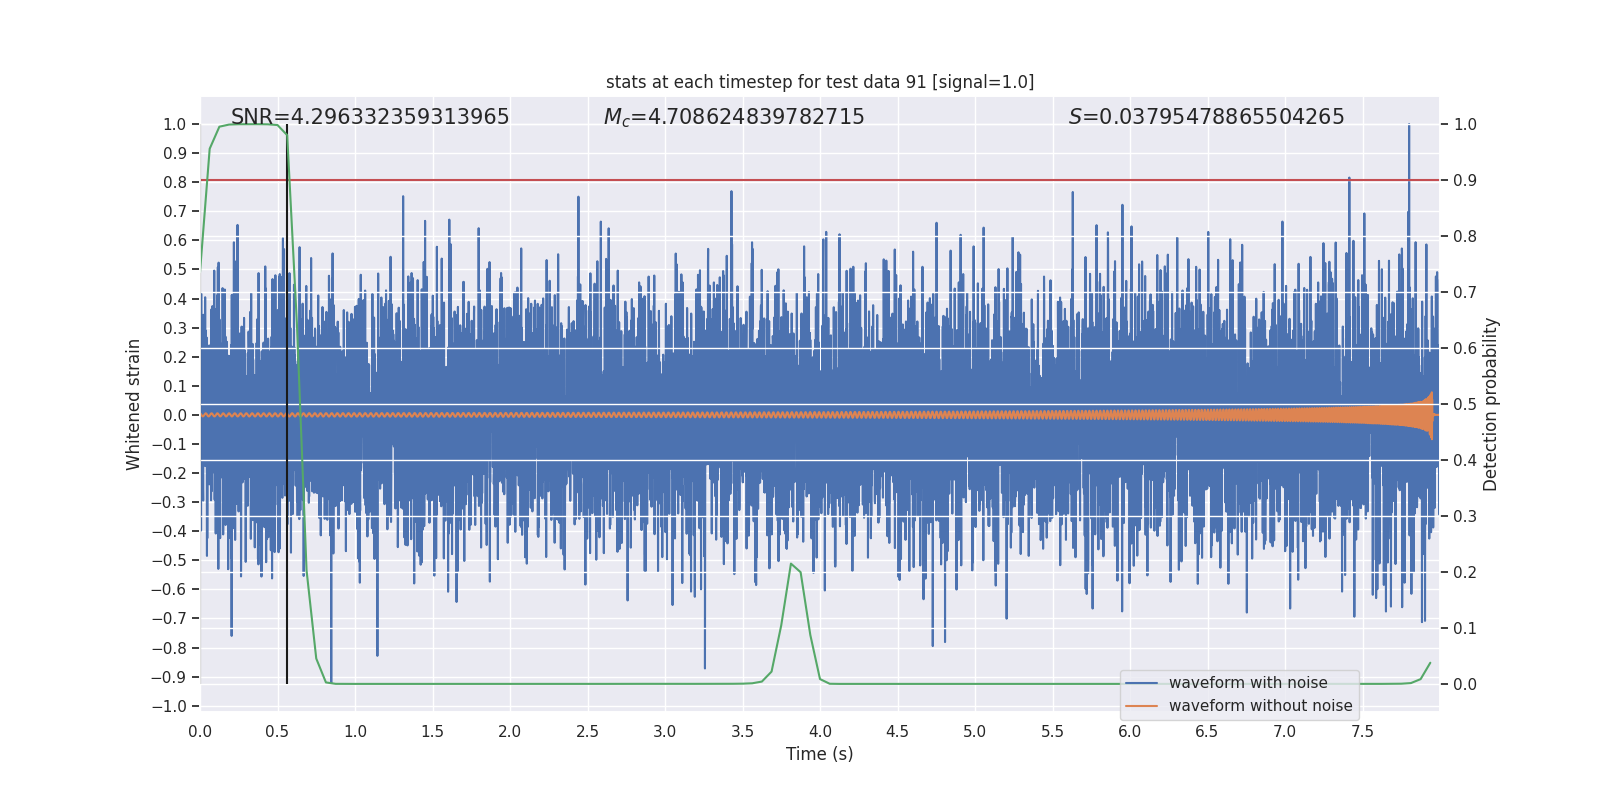Click the 7.5 tick label on the time axis
The height and width of the screenshot is (800, 1600).
pos(1362,731)
